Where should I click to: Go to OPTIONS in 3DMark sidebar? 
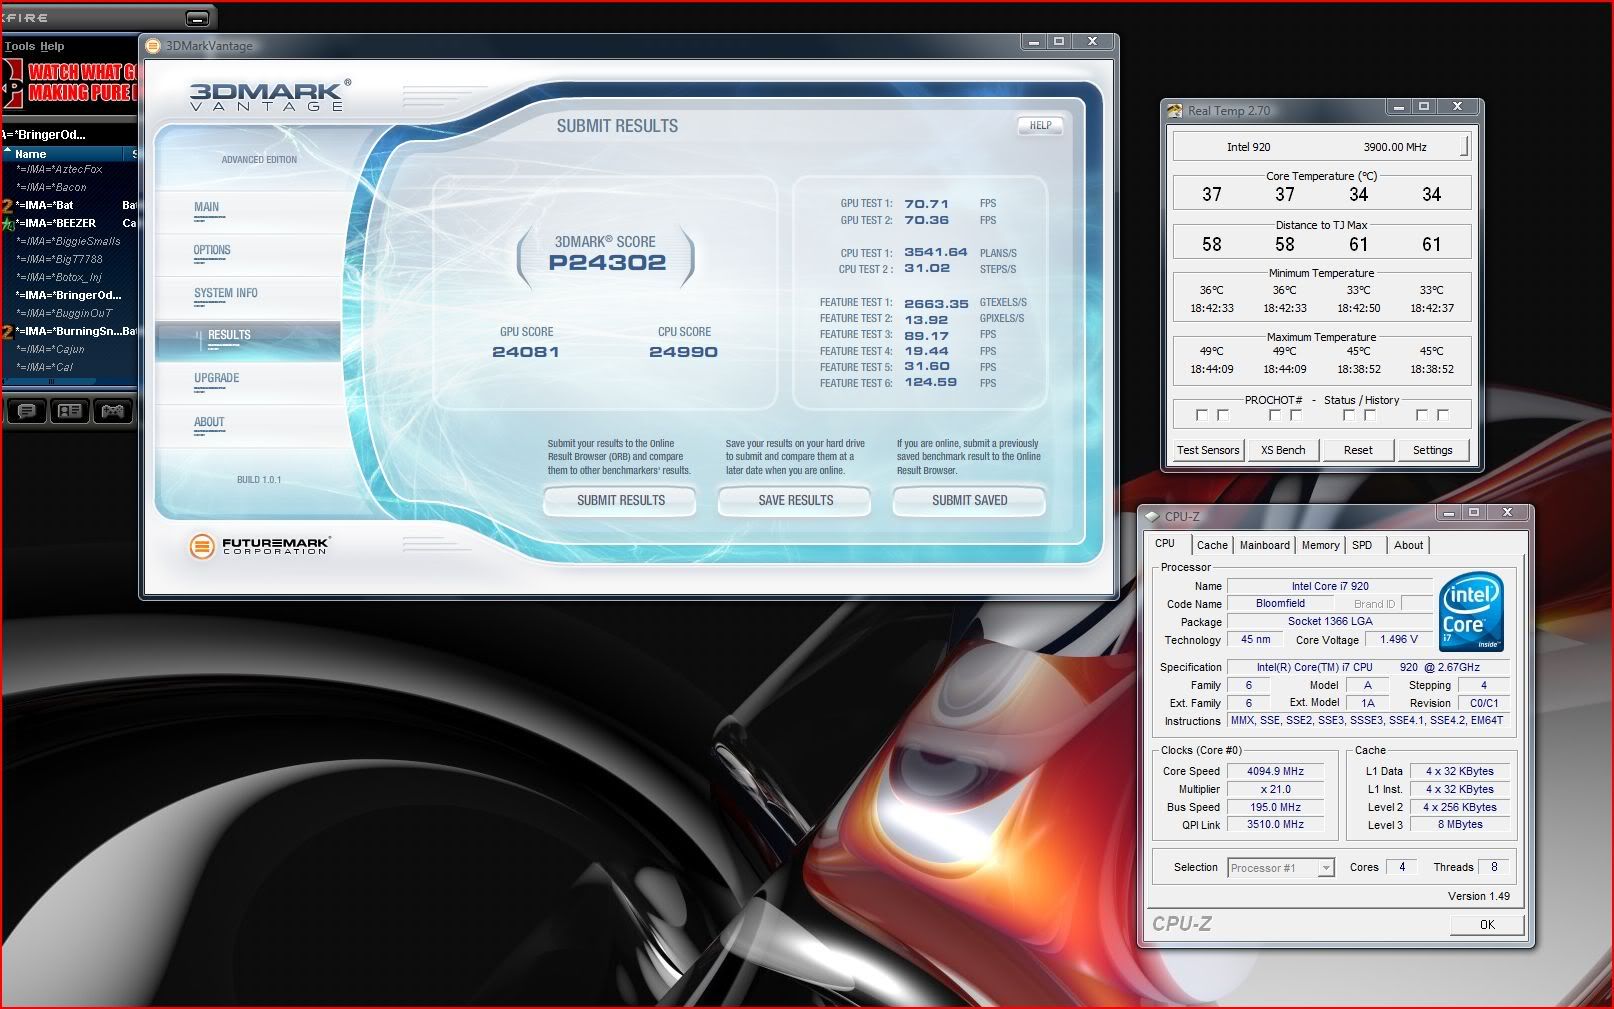(x=212, y=250)
